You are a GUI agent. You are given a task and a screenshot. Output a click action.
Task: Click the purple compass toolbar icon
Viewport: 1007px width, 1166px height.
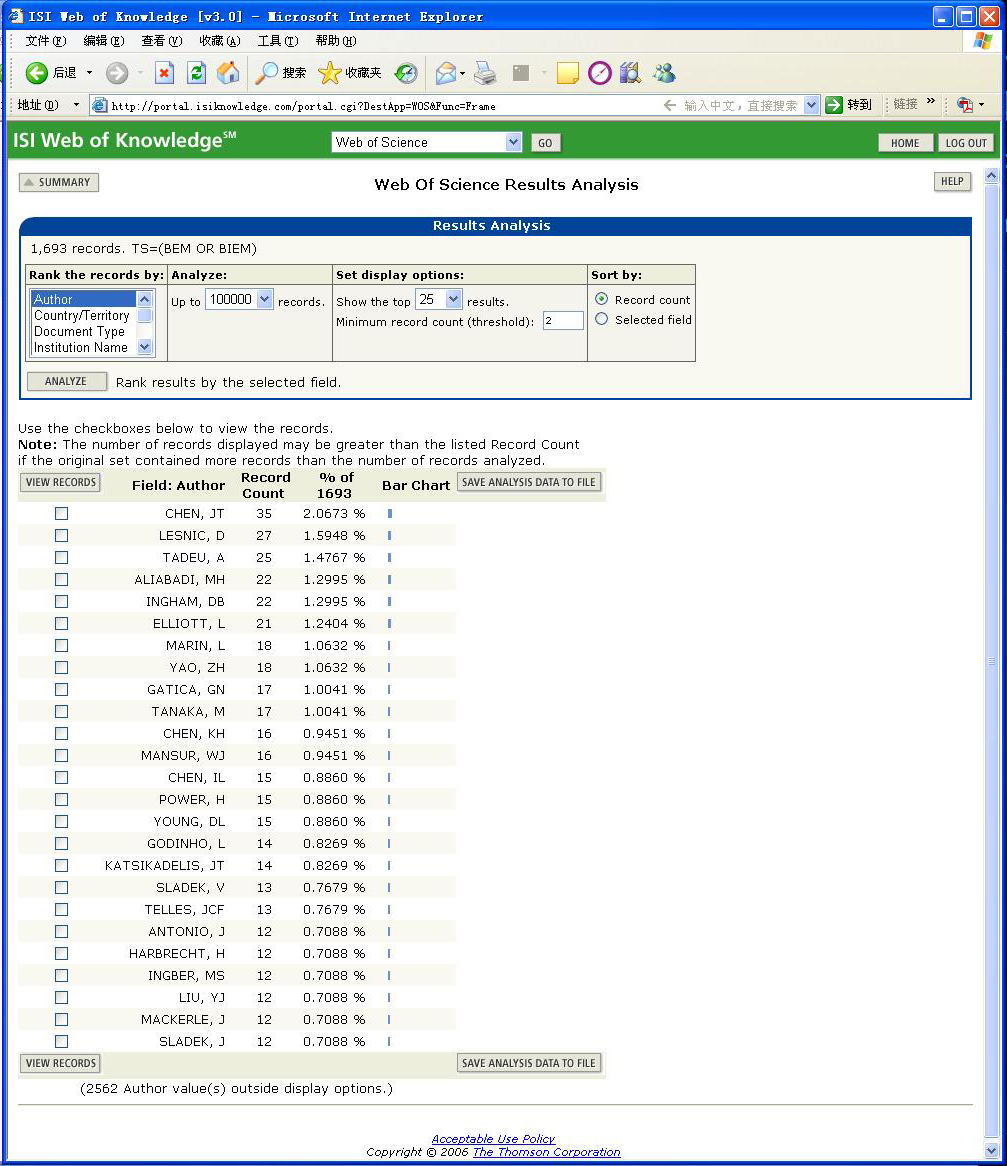599,73
